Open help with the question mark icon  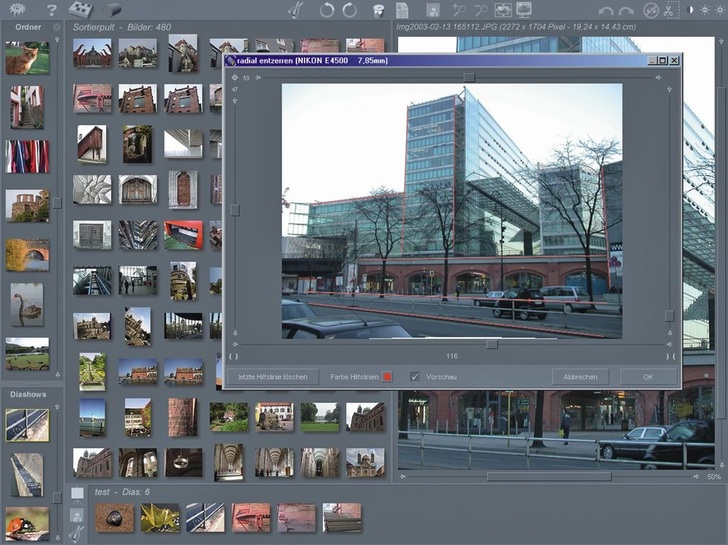[x=51, y=9]
